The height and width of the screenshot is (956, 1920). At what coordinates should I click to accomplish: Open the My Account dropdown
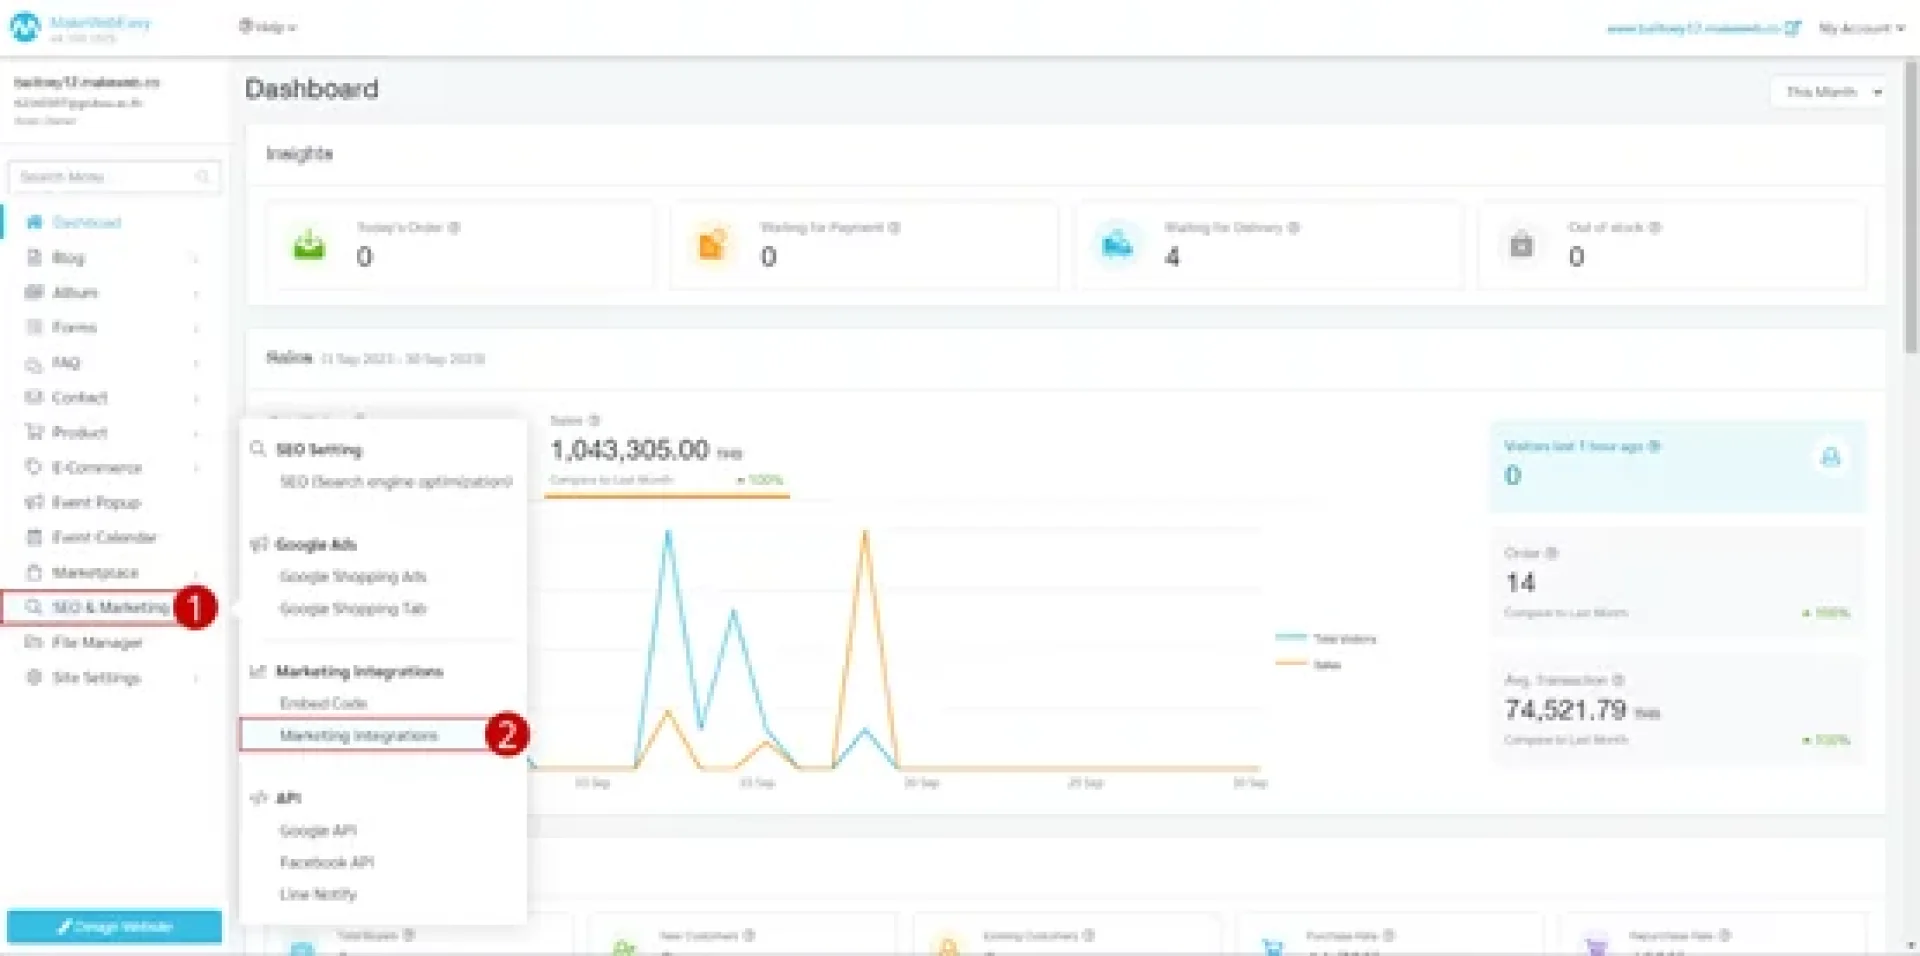(1861, 28)
